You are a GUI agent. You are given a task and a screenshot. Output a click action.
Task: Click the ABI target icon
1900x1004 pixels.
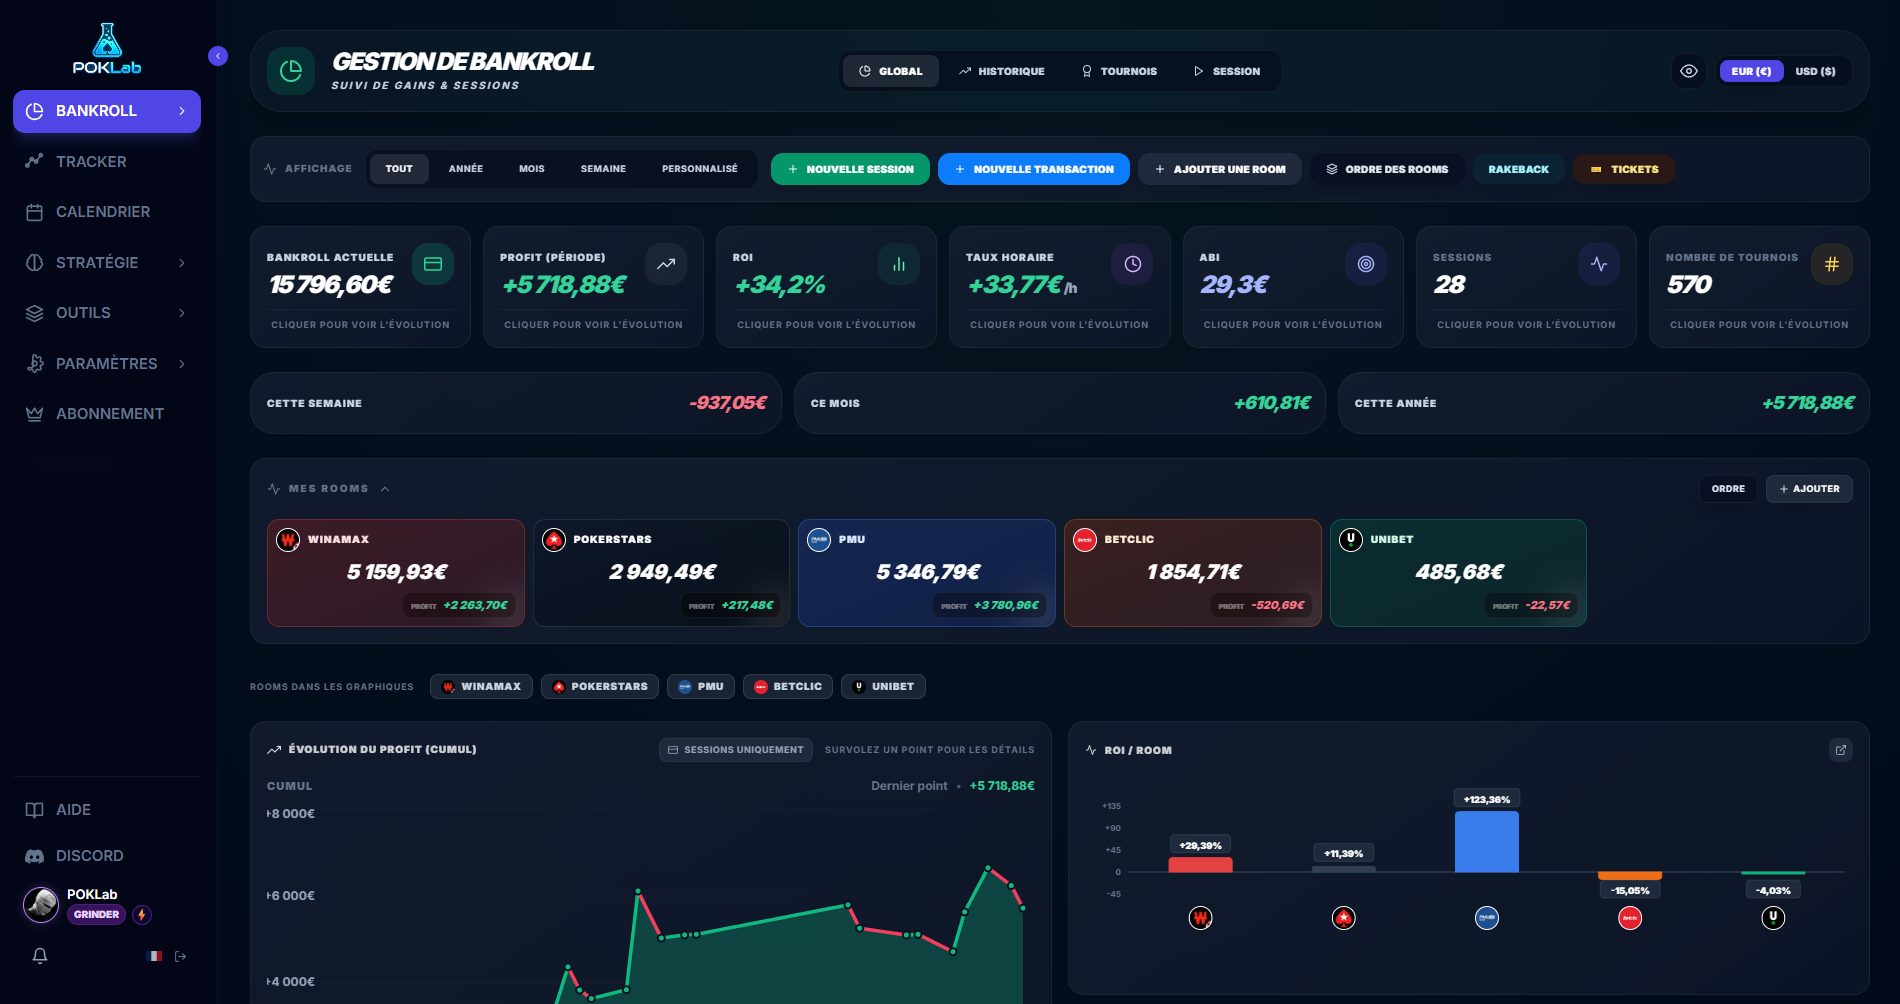coord(1366,264)
